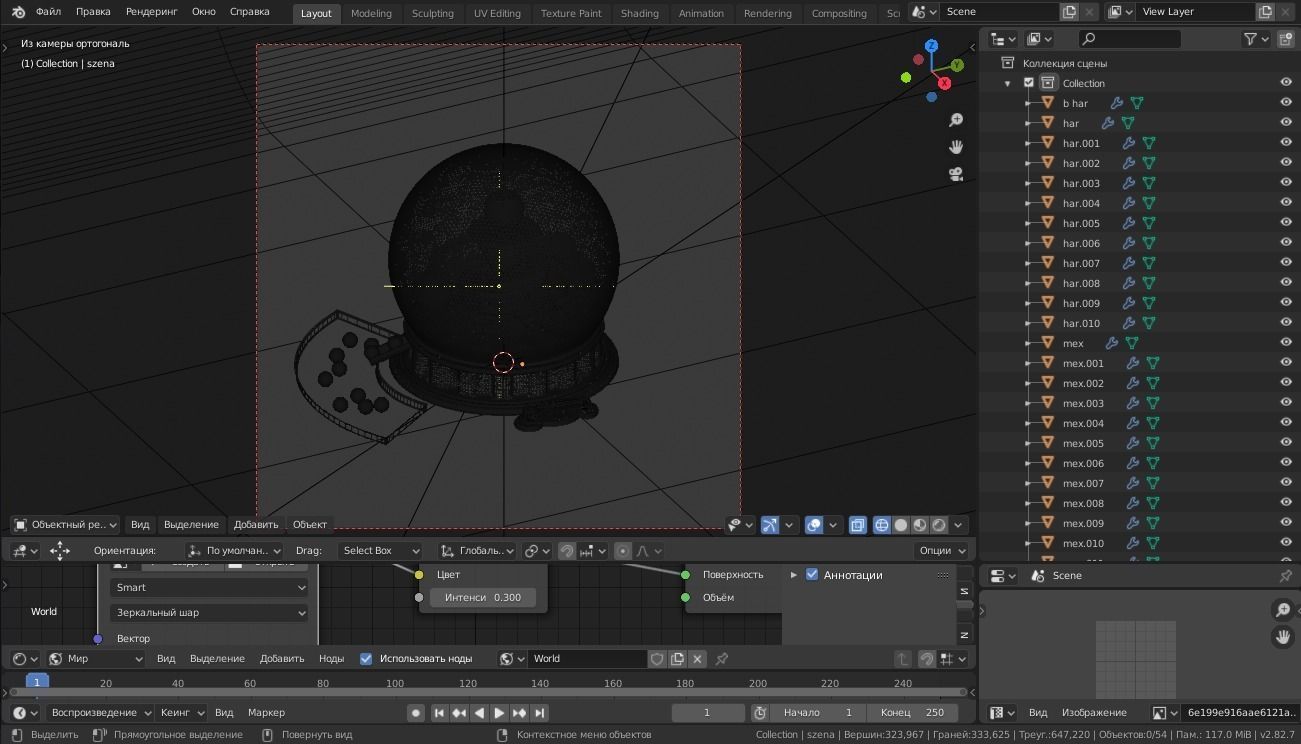Toggle camera view icon in viewport

956,174
